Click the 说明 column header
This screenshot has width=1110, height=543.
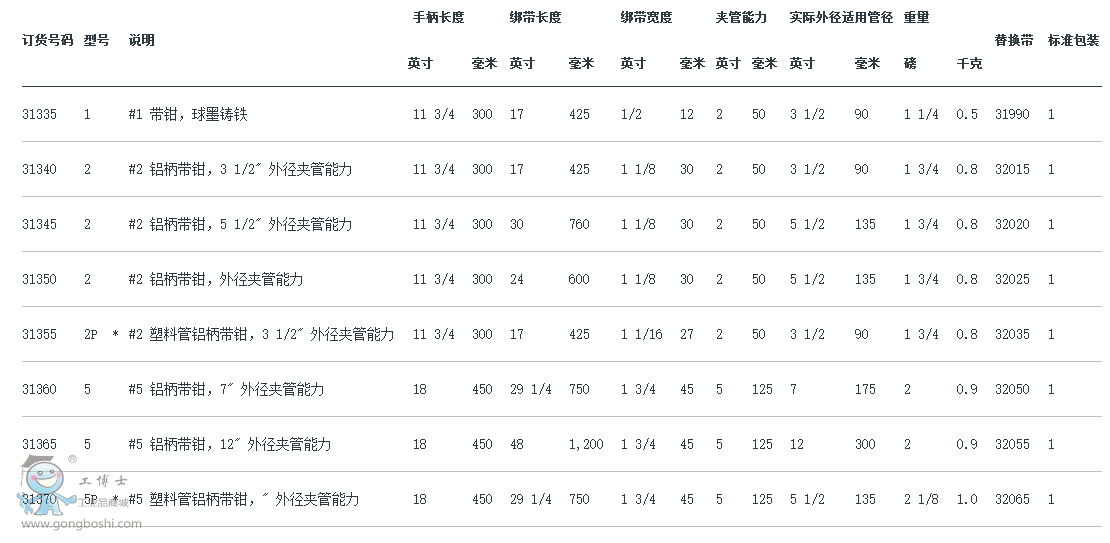[x=142, y=40]
